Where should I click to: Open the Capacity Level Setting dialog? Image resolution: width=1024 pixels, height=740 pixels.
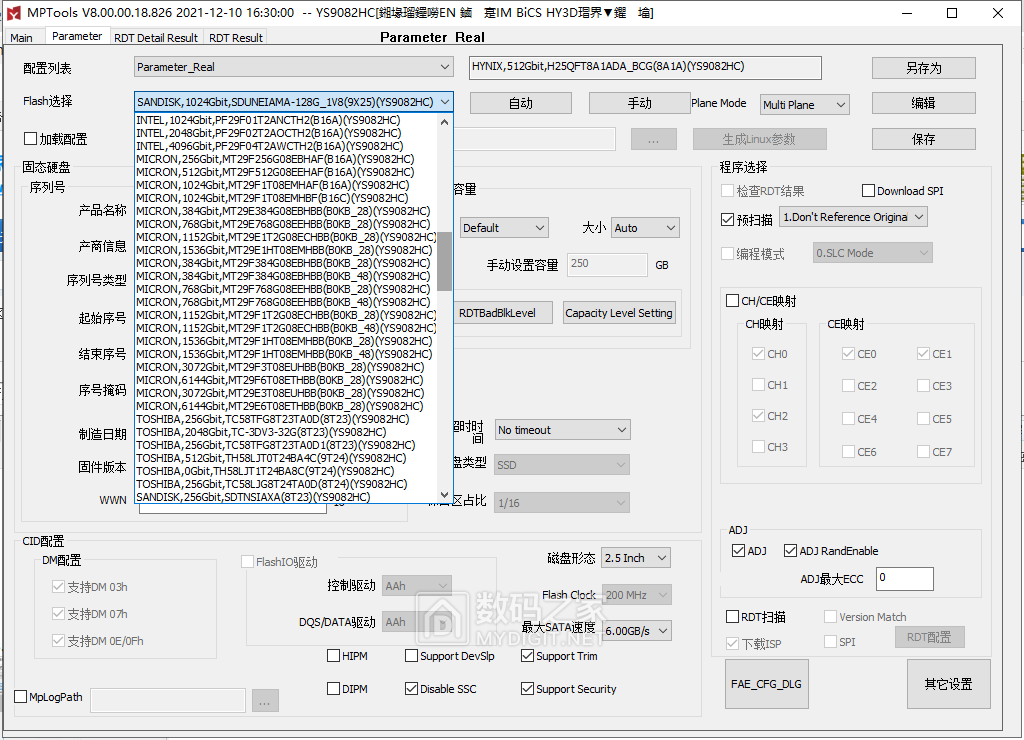[618, 312]
